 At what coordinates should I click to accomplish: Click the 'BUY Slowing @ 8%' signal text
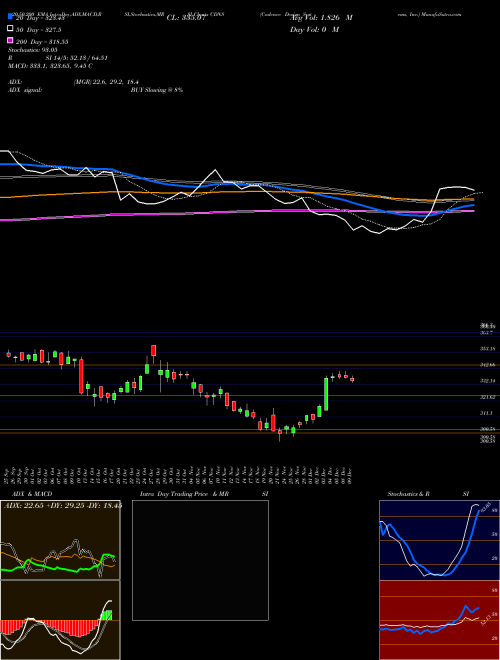(x=157, y=90)
